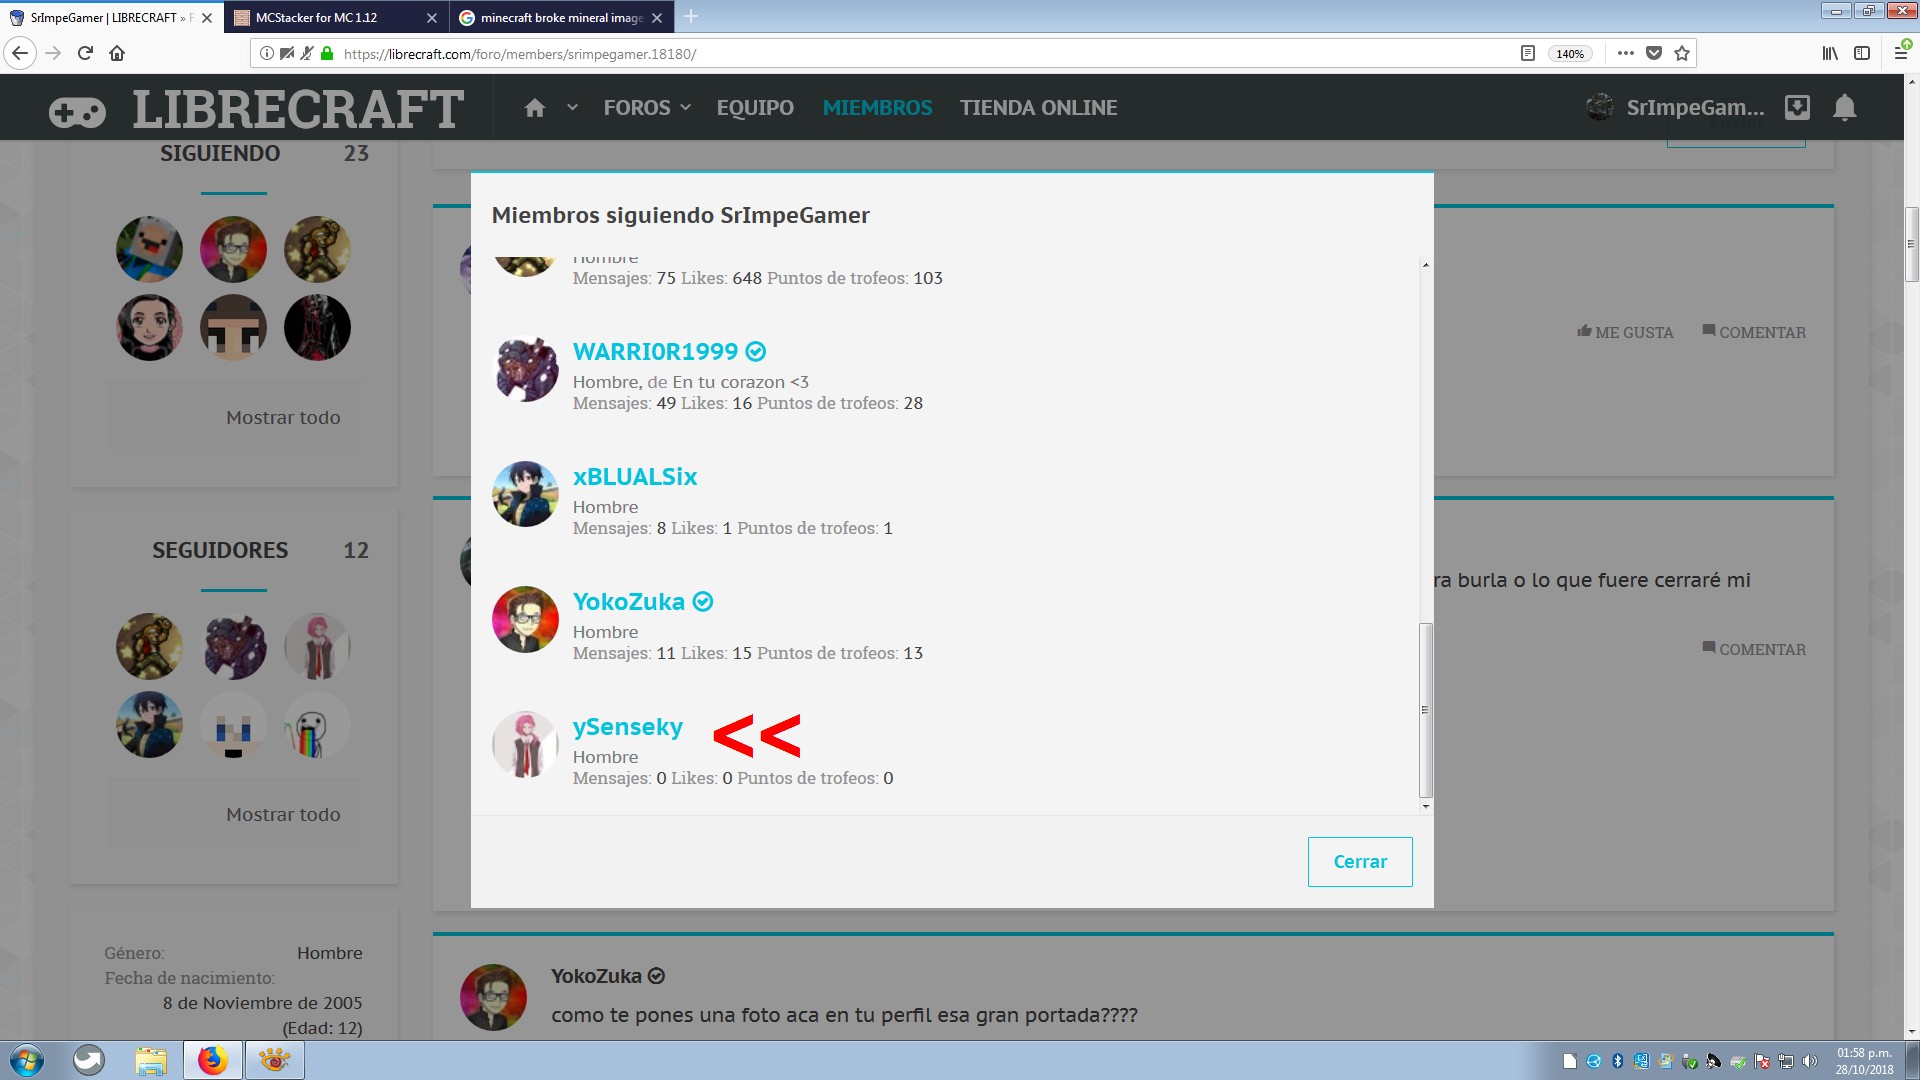Open the Windows Start button
The height and width of the screenshot is (1080, 1920).
click(27, 1060)
